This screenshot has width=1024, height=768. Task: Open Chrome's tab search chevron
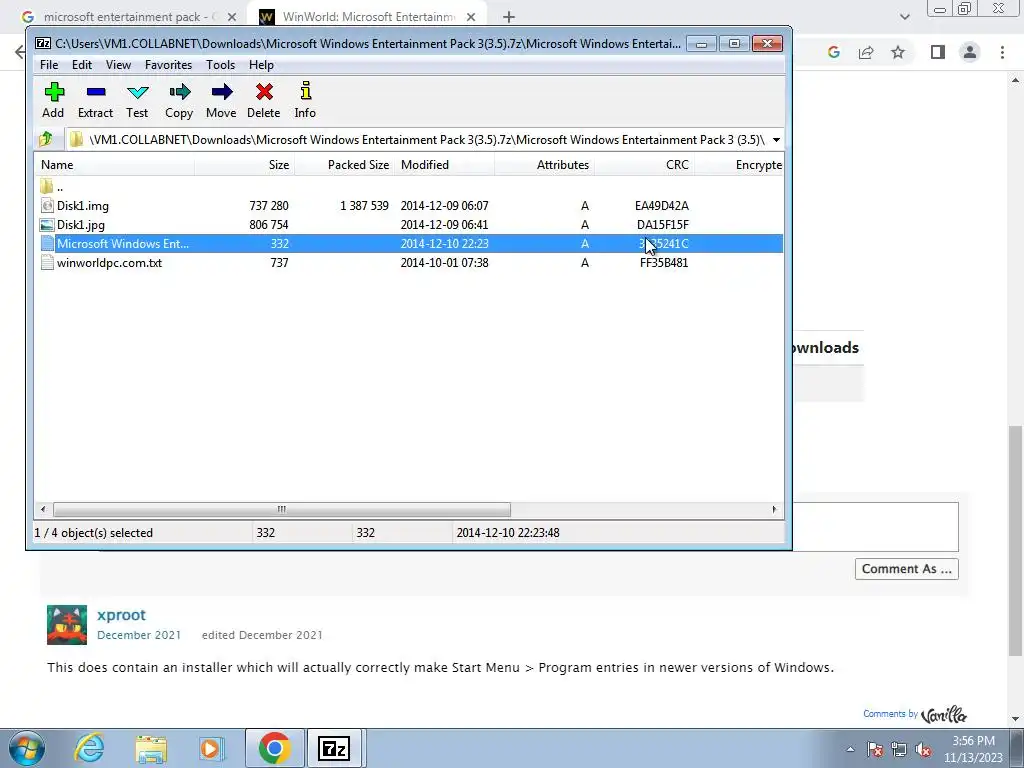tap(904, 17)
